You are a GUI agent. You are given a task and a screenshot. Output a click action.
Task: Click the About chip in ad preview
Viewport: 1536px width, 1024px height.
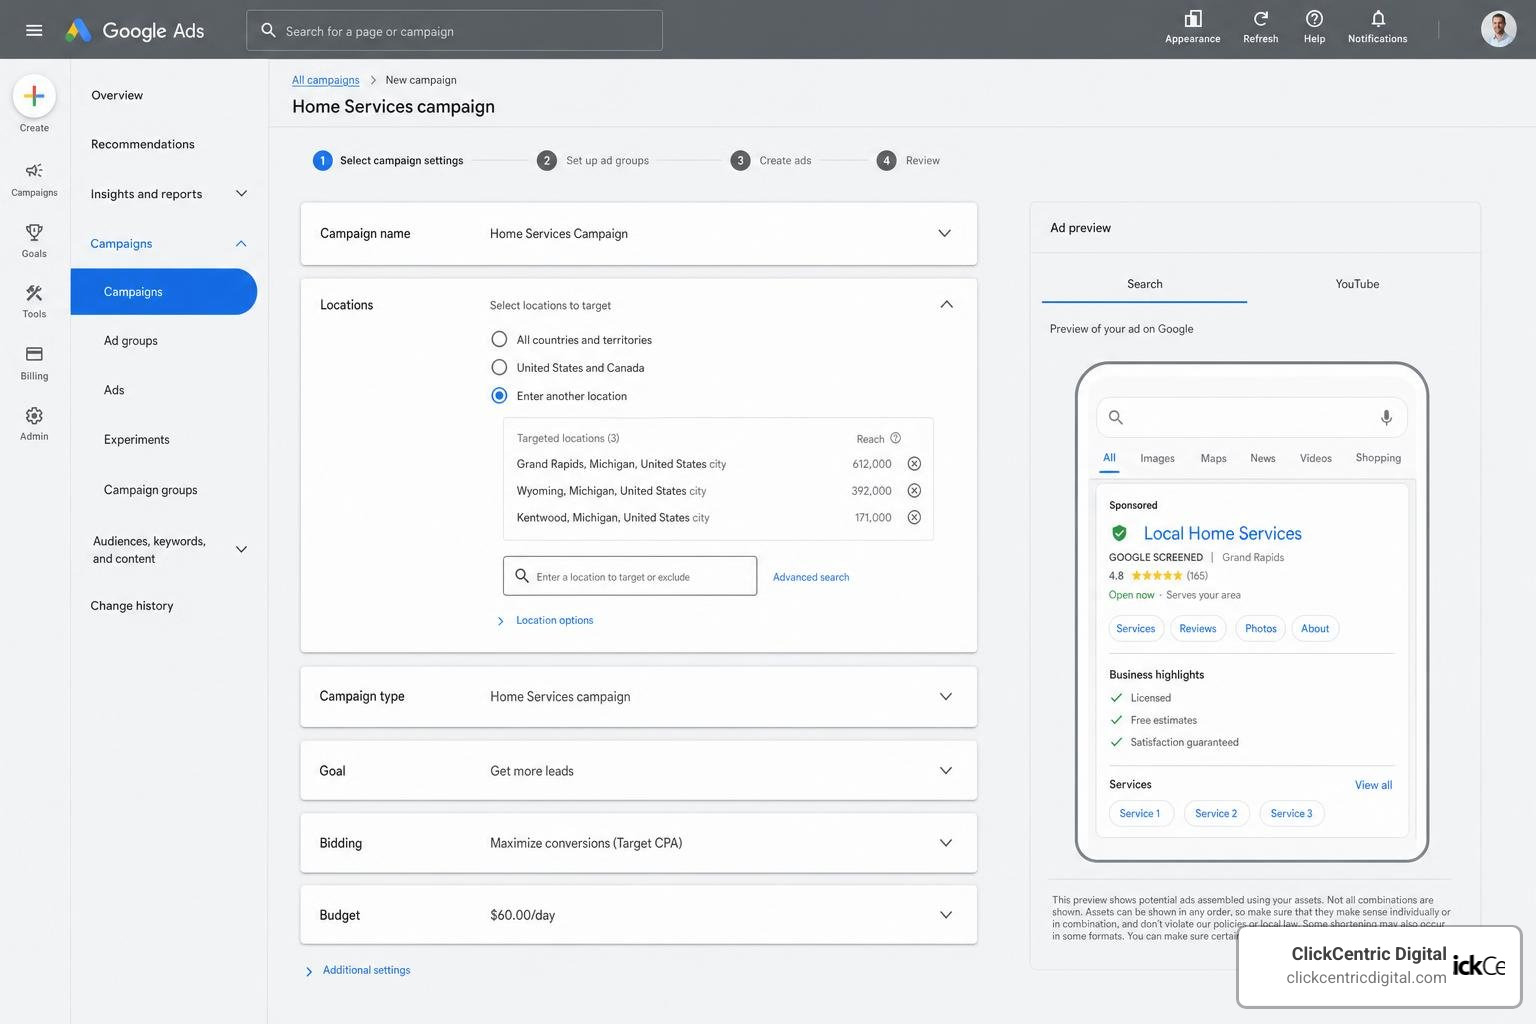1315,628
